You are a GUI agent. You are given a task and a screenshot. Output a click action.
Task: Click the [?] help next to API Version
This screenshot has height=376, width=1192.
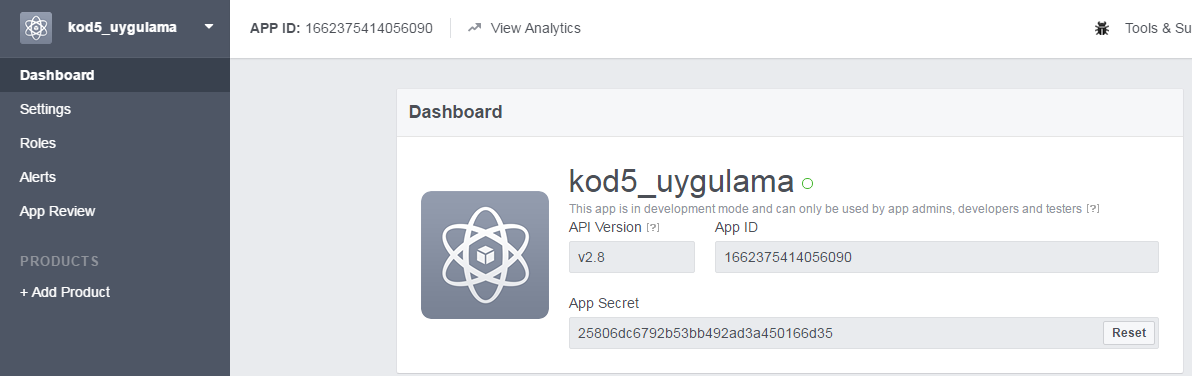pyautogui.click(x=652, y=227)
